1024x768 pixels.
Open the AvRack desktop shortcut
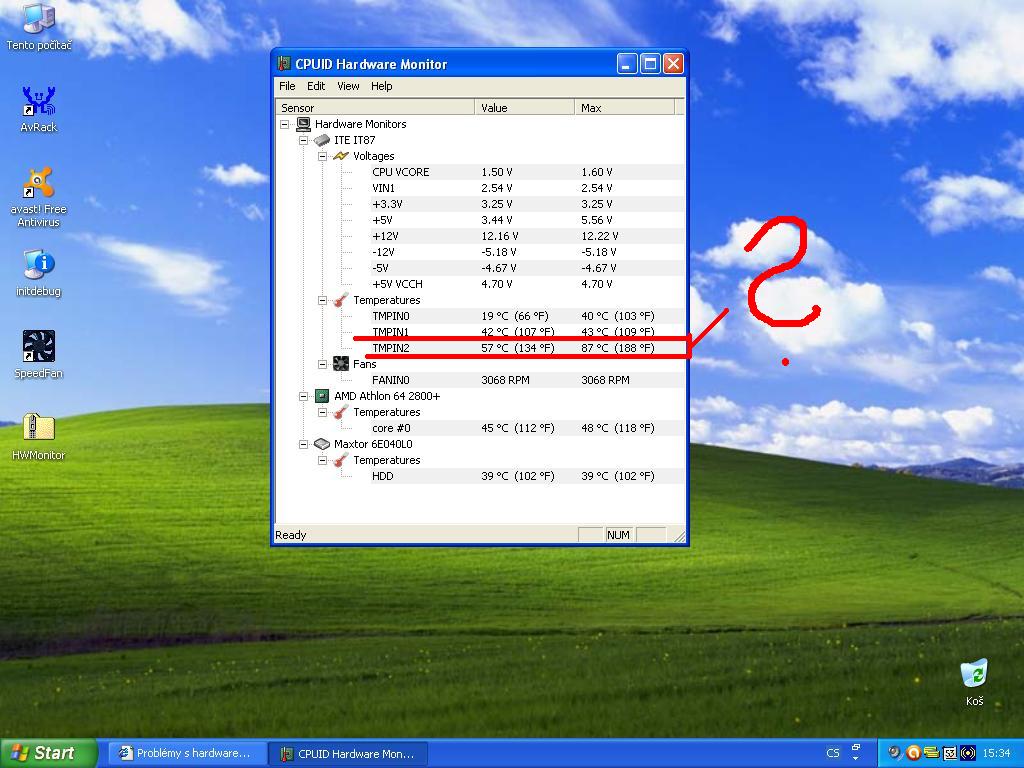pos(39,109)
